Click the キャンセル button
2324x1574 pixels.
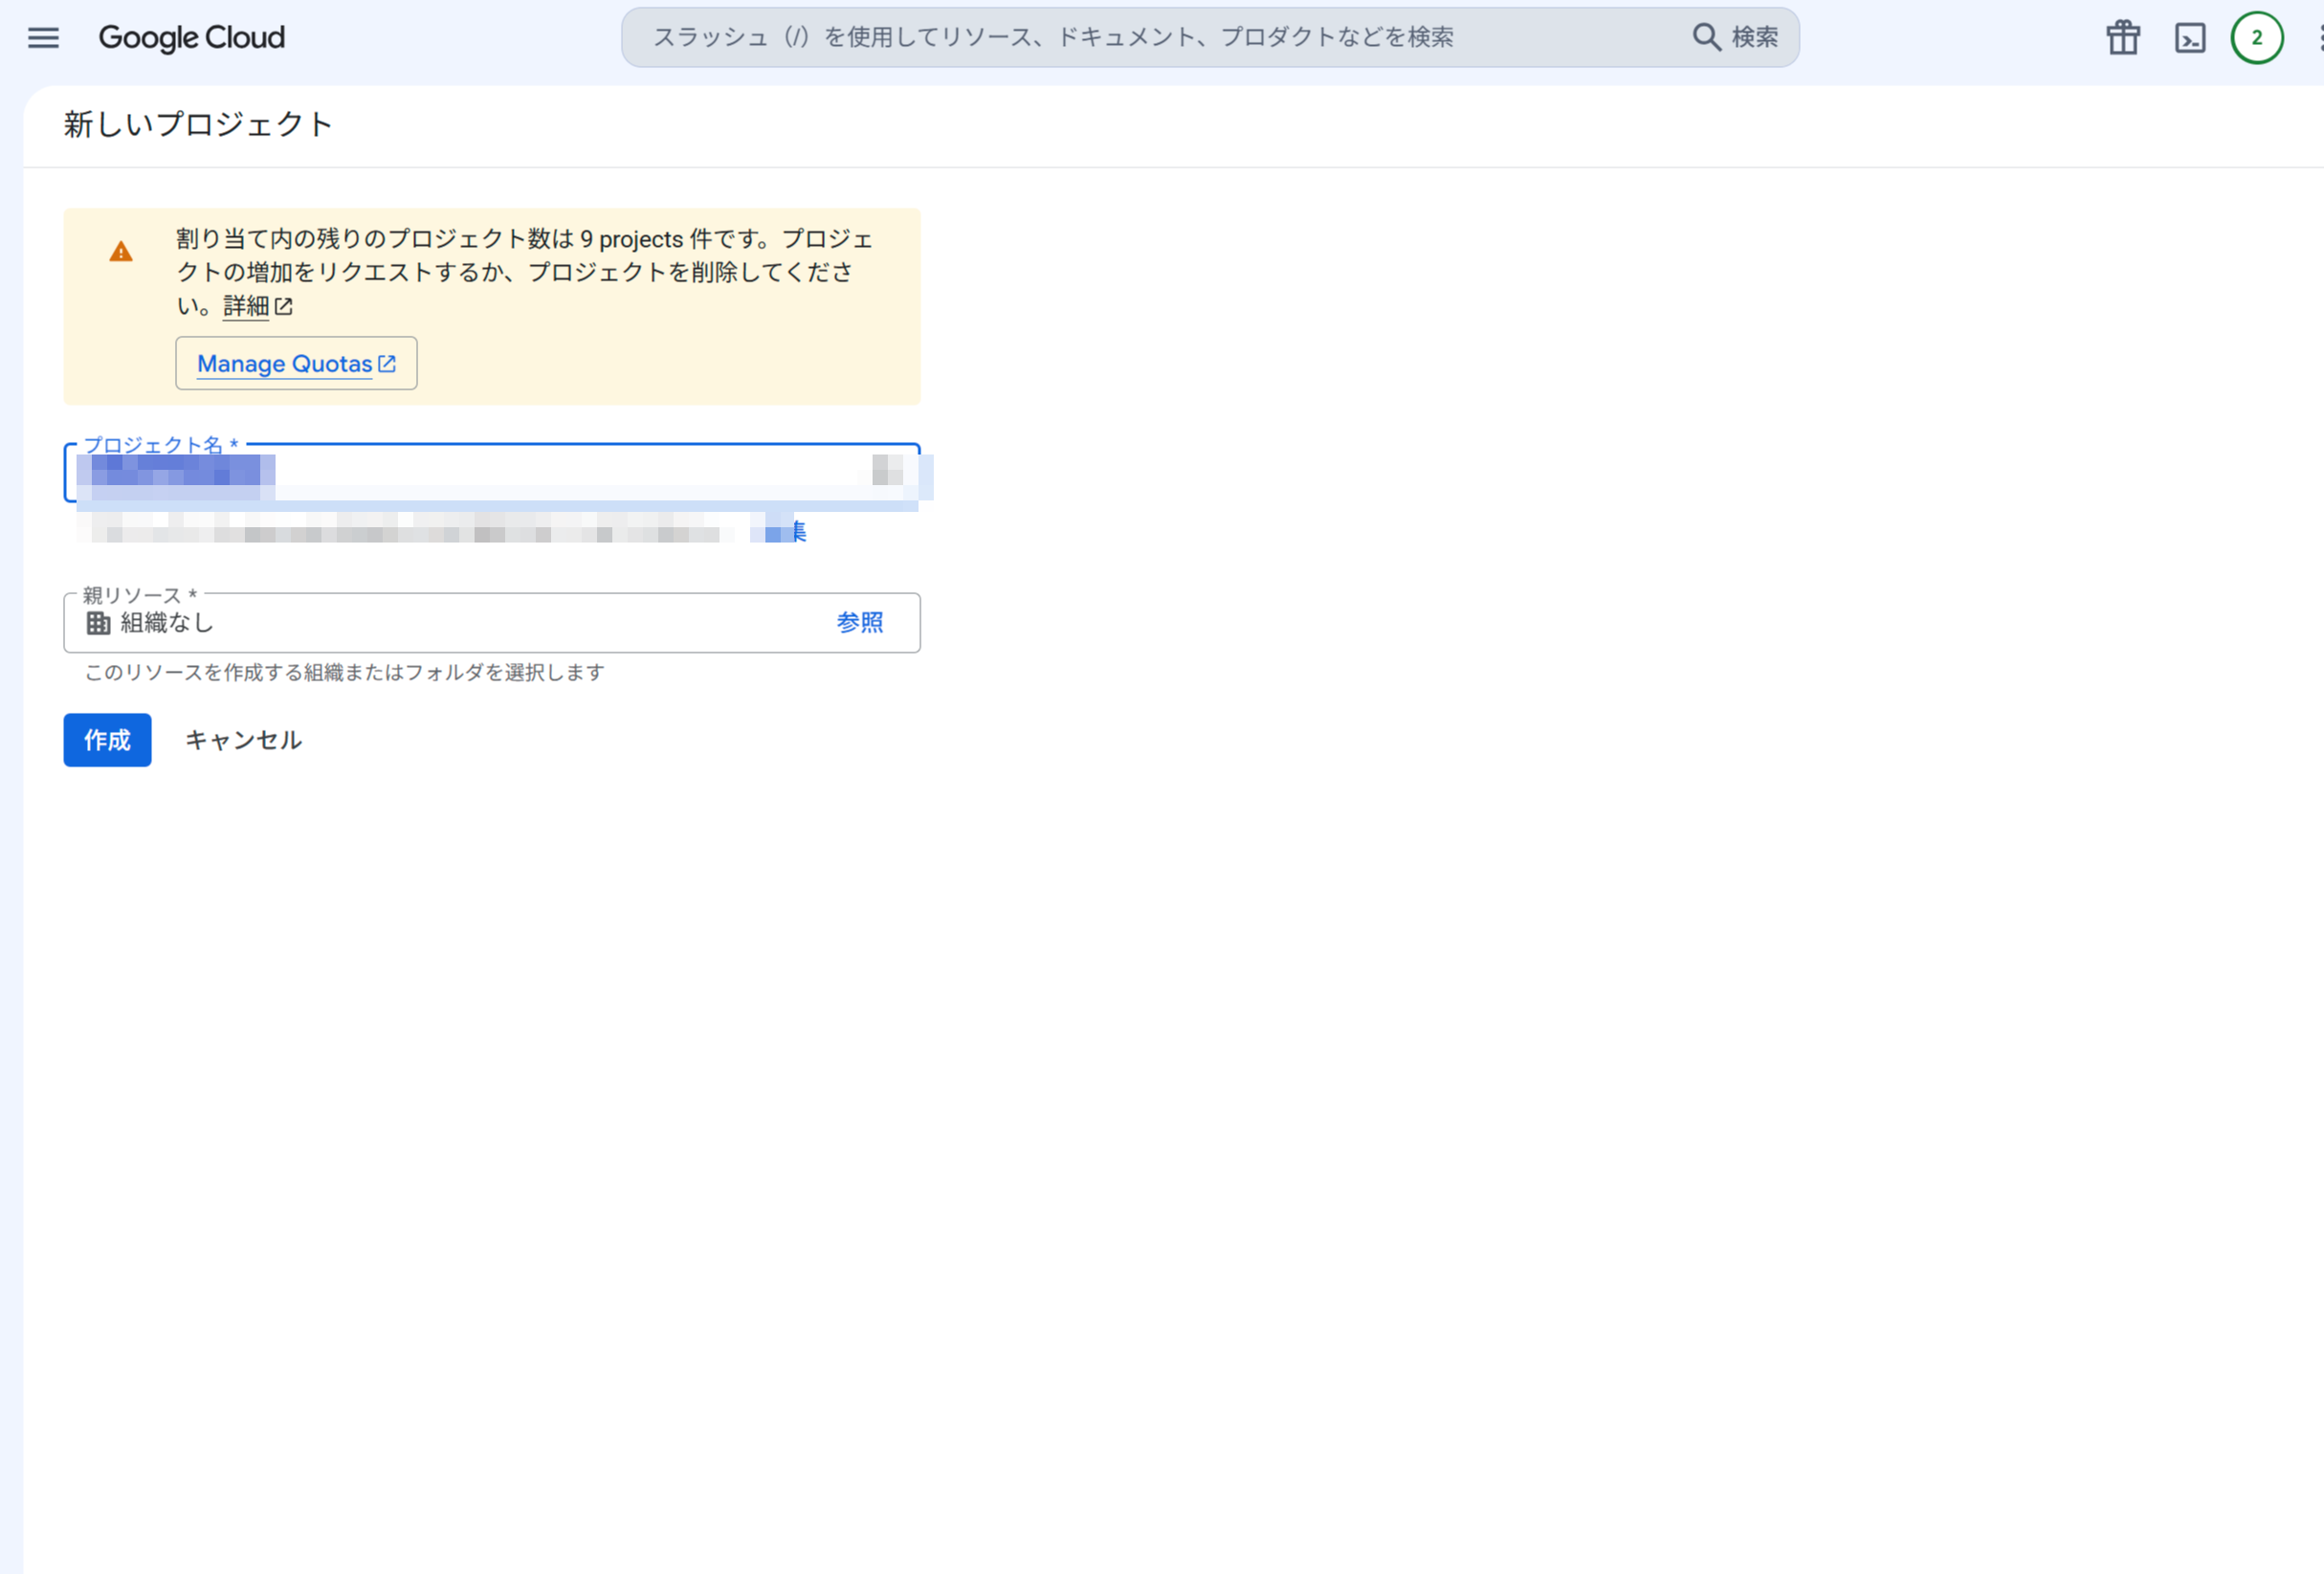point(243,740)
